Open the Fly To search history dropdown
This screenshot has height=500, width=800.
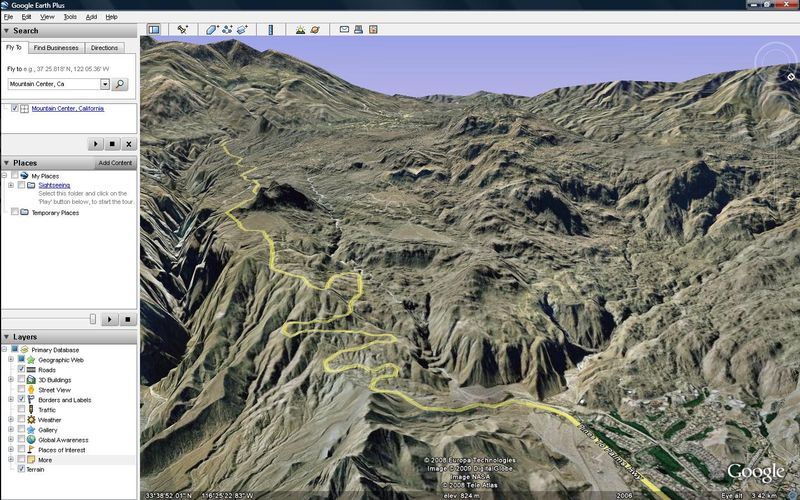(105, 84)
